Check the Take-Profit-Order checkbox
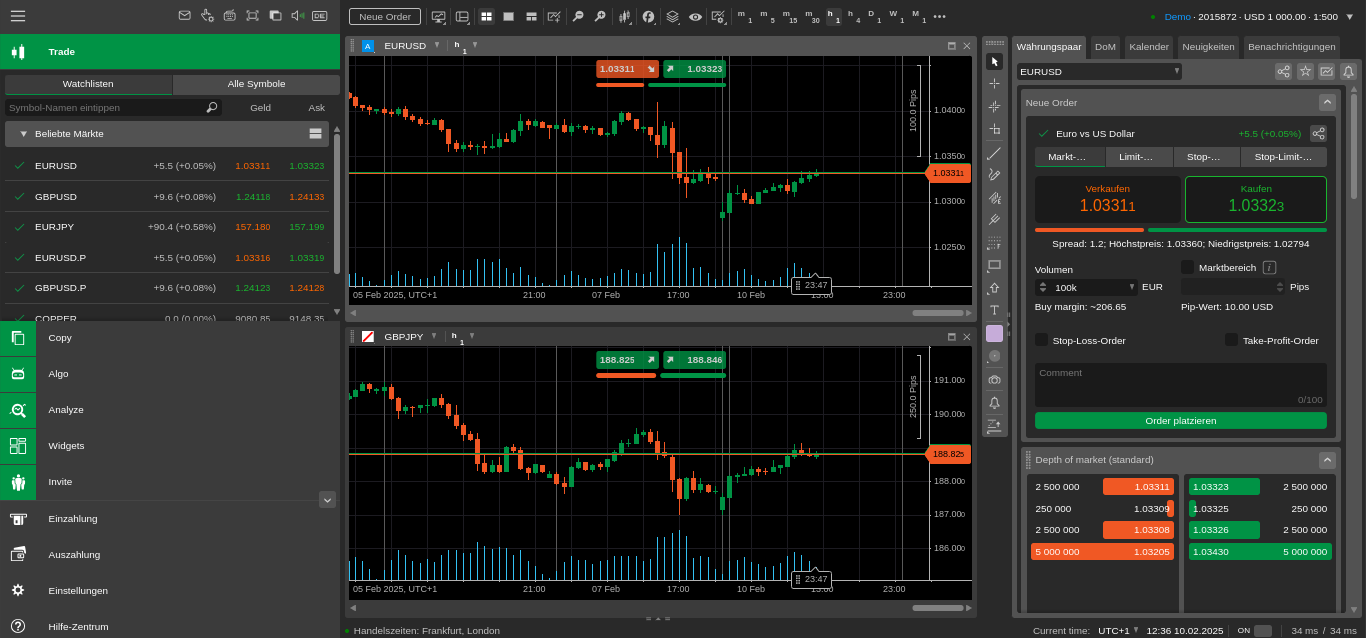Screen dimensions: 1366x638 click(1231, 340)
